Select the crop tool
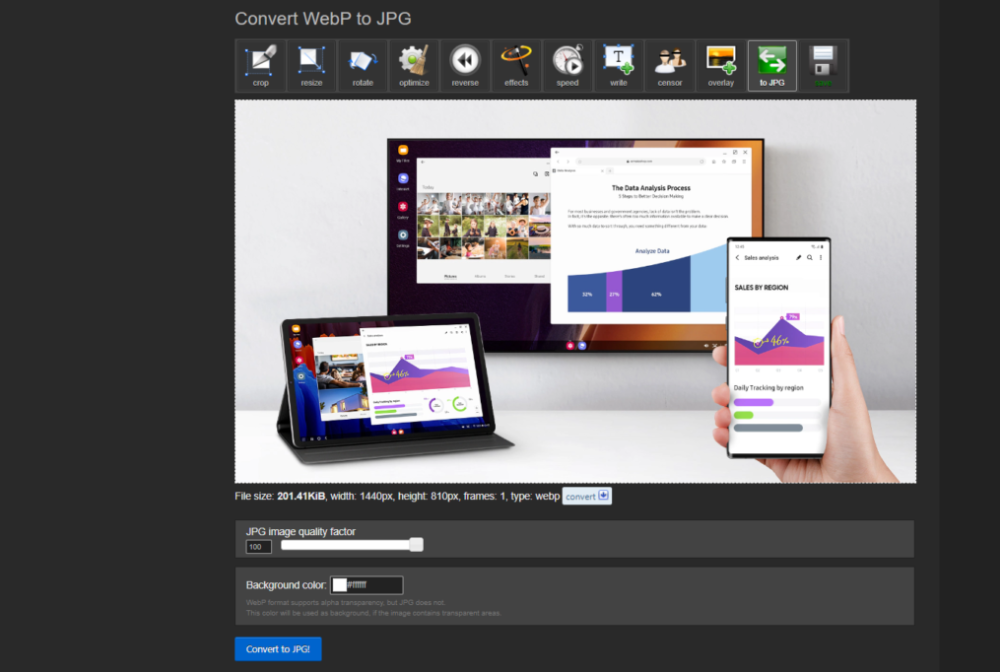Screen dimensions: 1000x672 (x=261, y=66)
